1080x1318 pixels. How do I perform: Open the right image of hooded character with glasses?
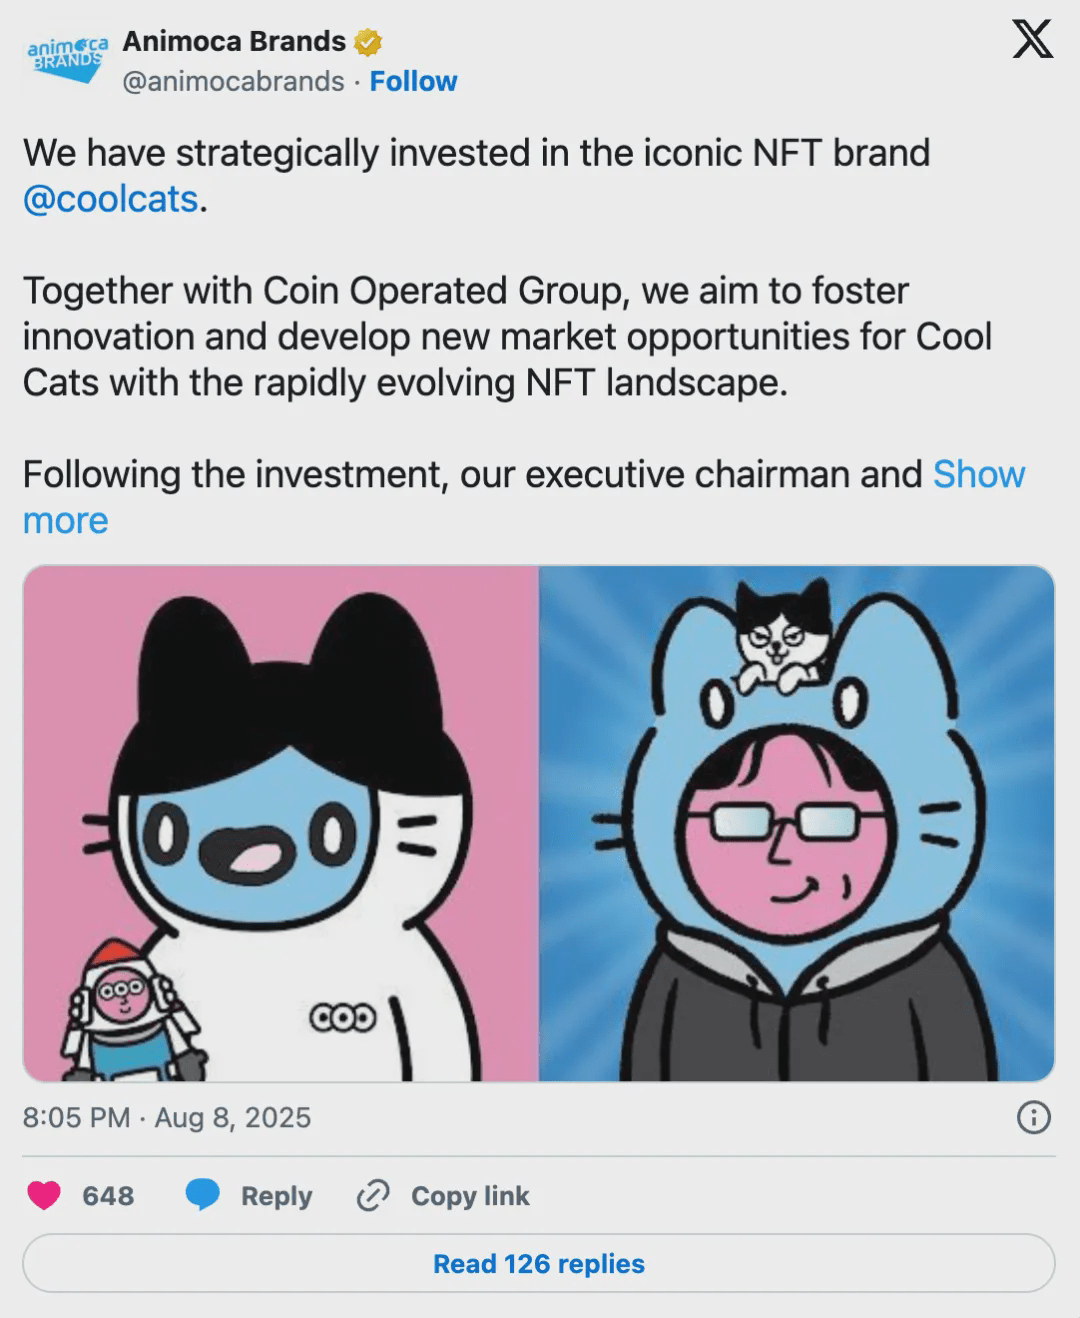pyautogui.click(x=797, y=823)
